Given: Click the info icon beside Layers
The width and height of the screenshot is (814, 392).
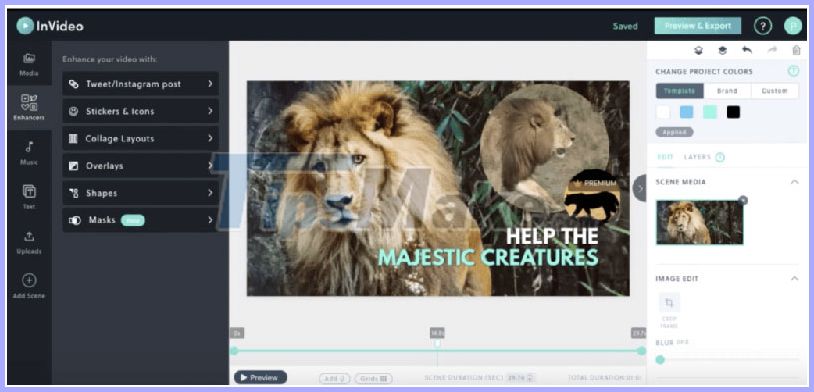Looking at the screenshot, I should point(720,157).
